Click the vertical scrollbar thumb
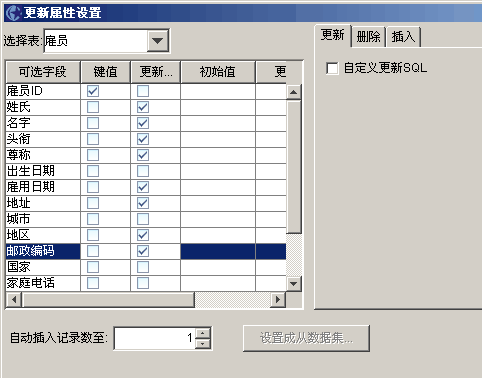Image resolution: width=482 pixels, height=378 pixels. coord(294,167)
